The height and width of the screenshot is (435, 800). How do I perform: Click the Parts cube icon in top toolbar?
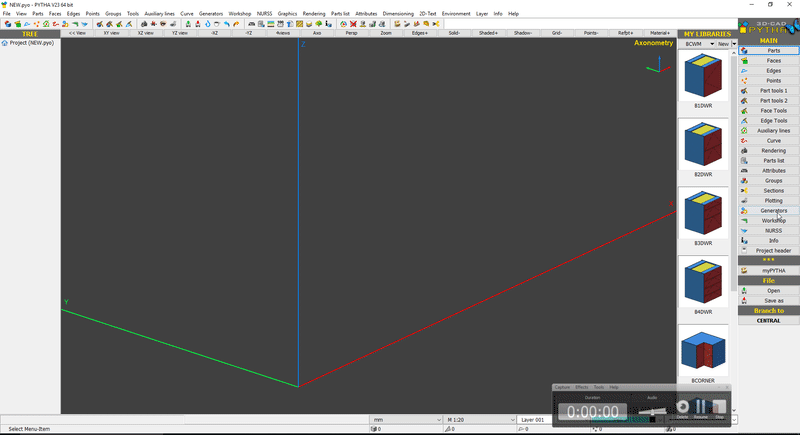tap(8, 24)
